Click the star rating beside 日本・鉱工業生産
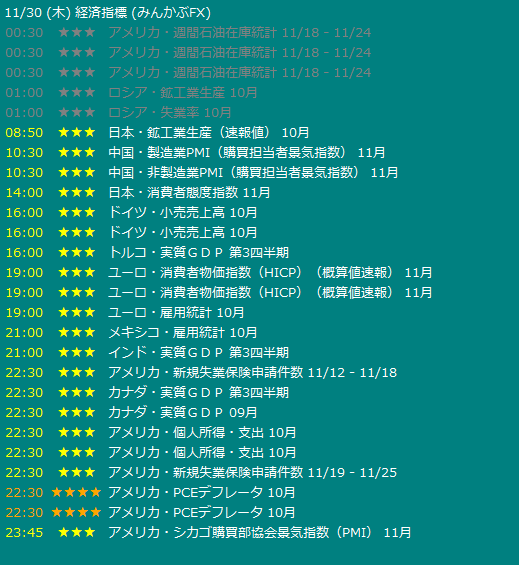This screenshot has width=519, height=565. 77,133
